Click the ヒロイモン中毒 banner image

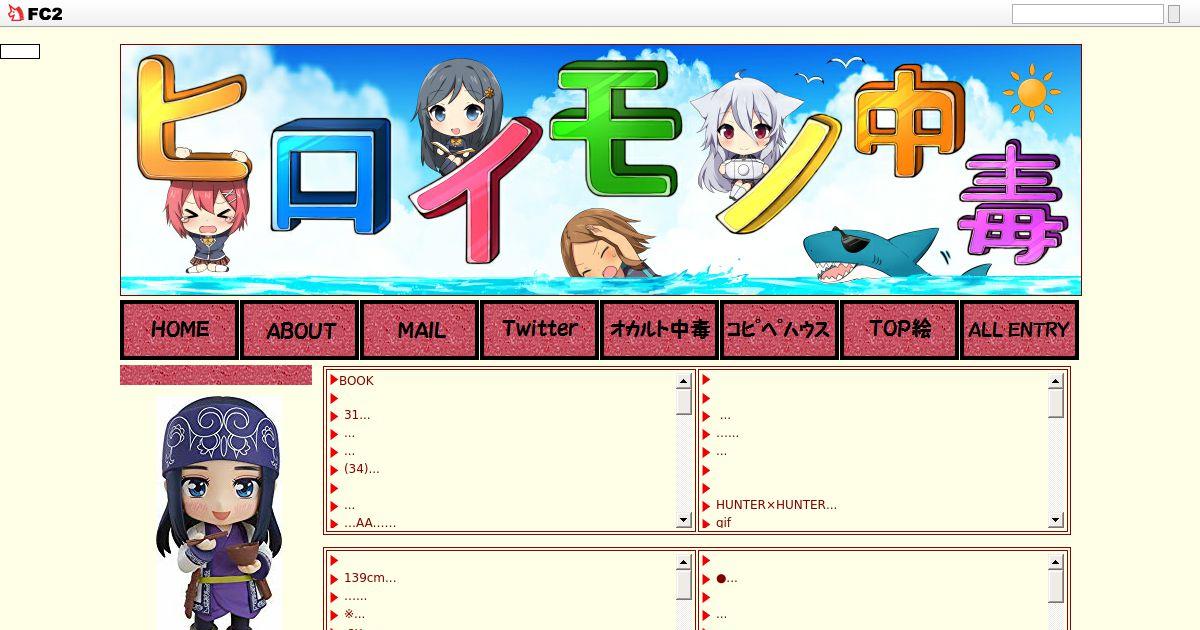(x=601, y=170)
